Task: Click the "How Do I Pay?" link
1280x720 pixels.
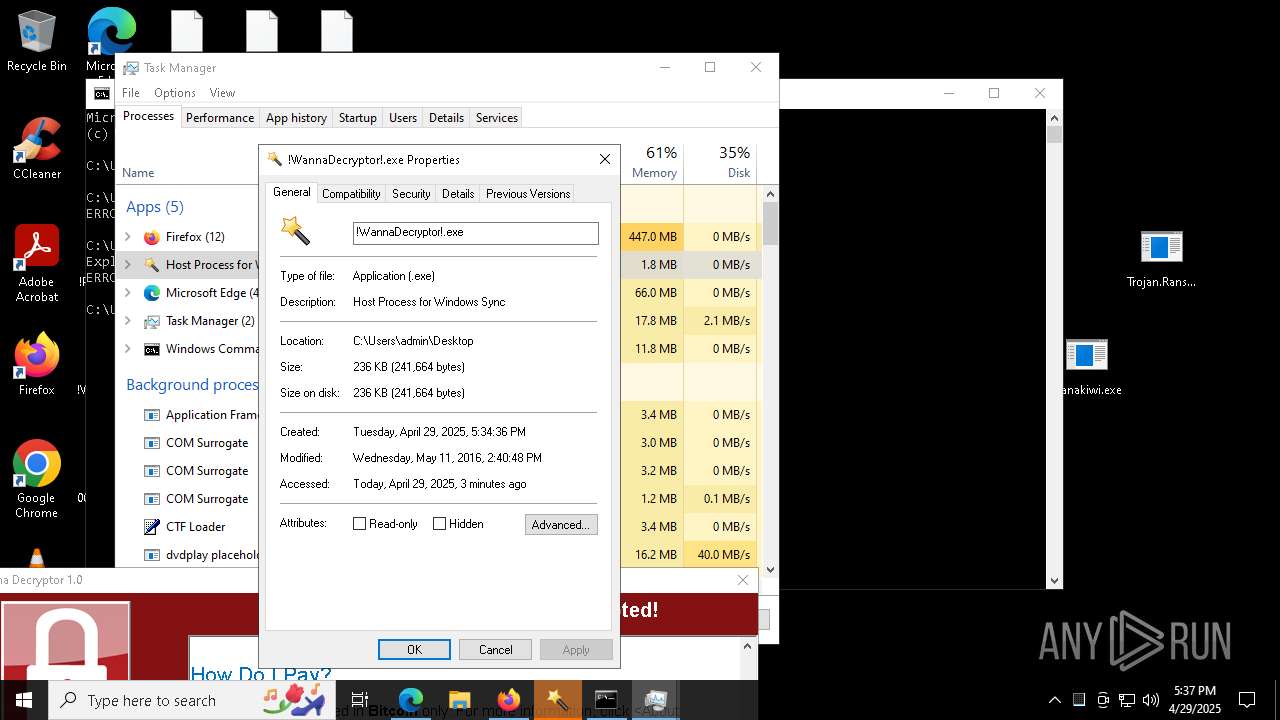Action: (261, 674)
